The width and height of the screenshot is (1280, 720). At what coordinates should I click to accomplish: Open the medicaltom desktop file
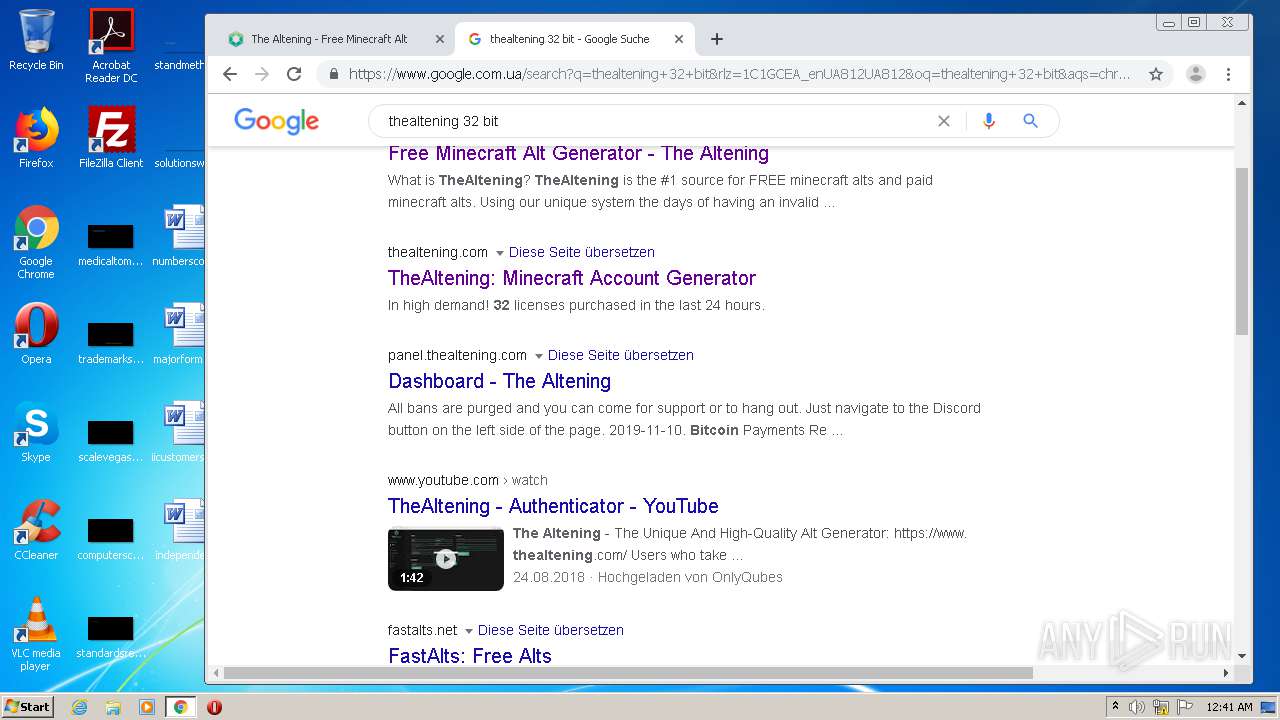click(111, 245)
